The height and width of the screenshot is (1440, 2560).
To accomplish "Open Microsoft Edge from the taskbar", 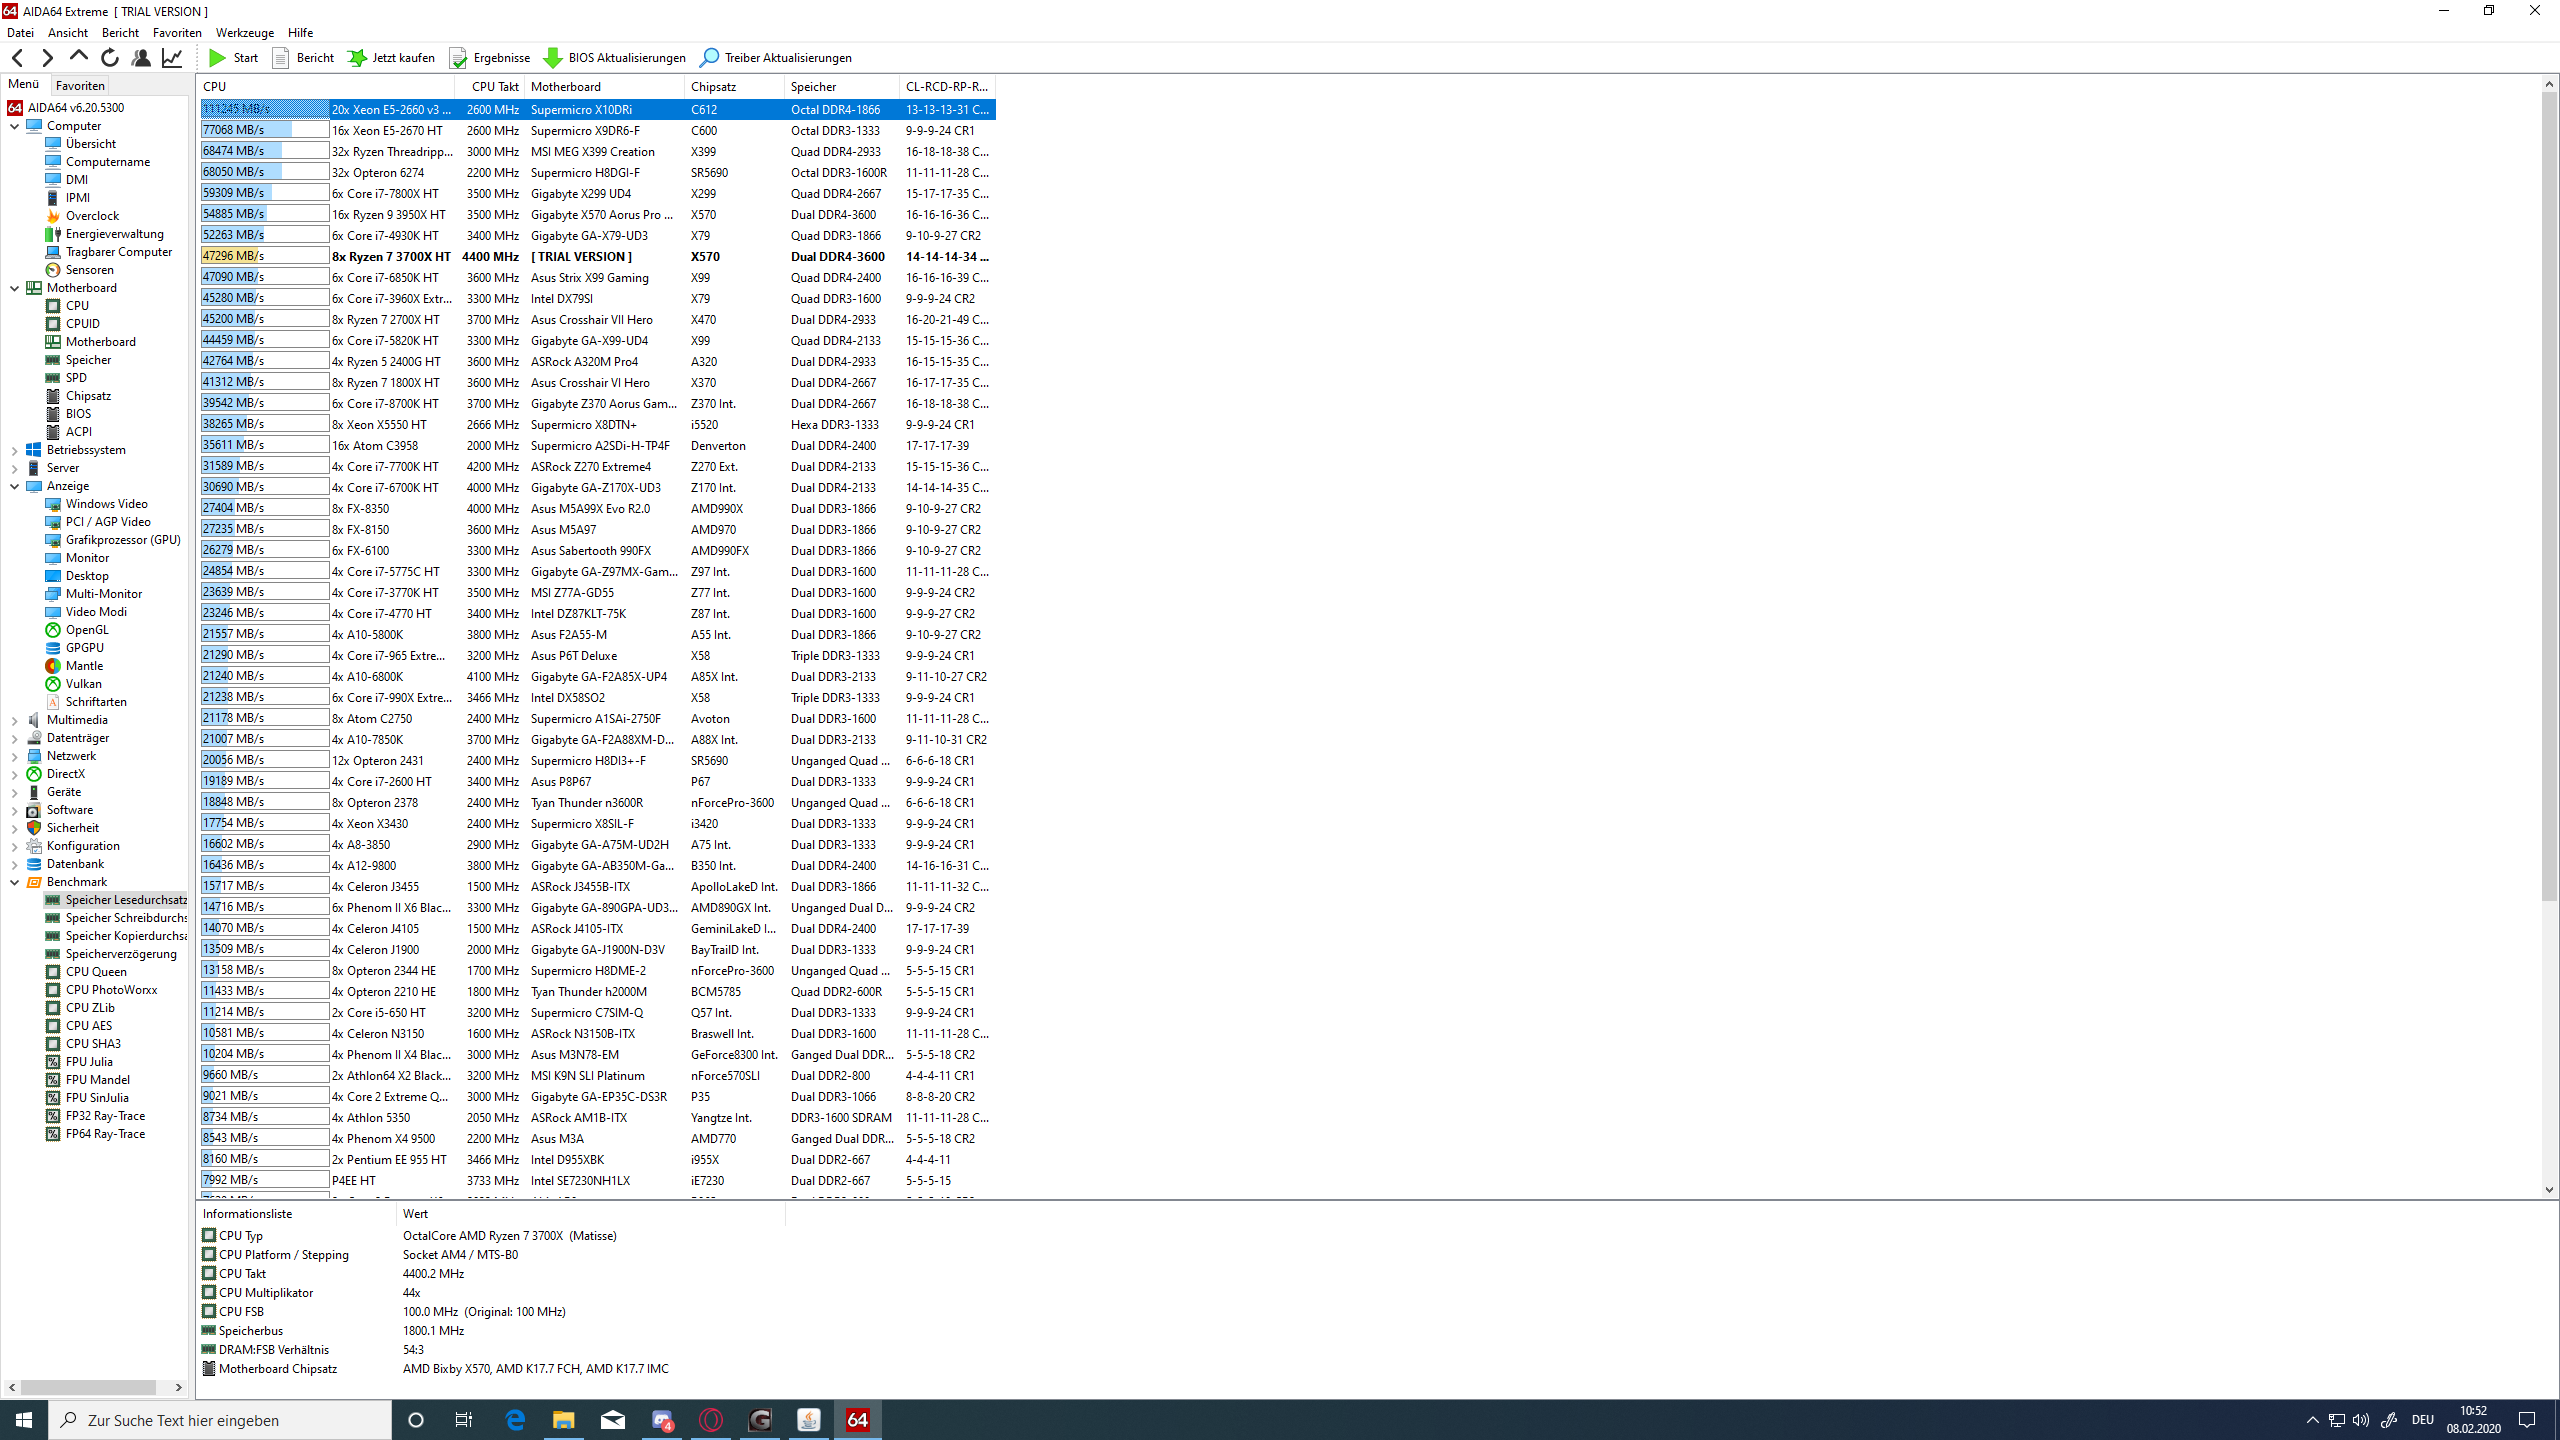I will coord(515,1420).
